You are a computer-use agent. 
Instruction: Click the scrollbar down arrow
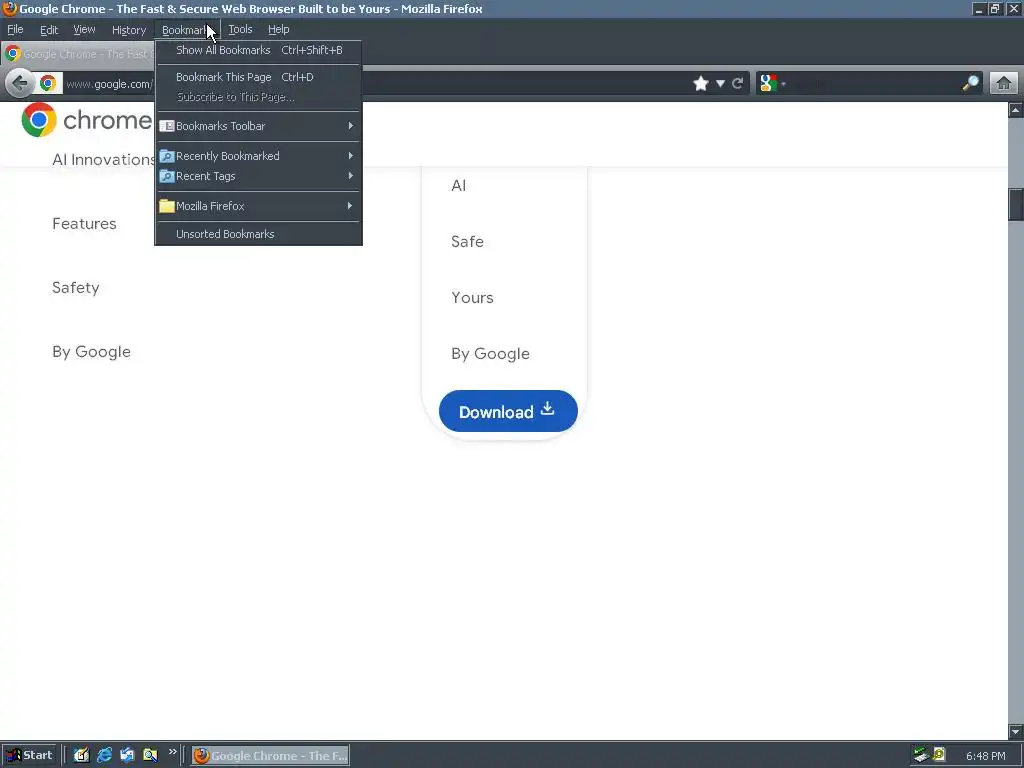click(1016, 731)
